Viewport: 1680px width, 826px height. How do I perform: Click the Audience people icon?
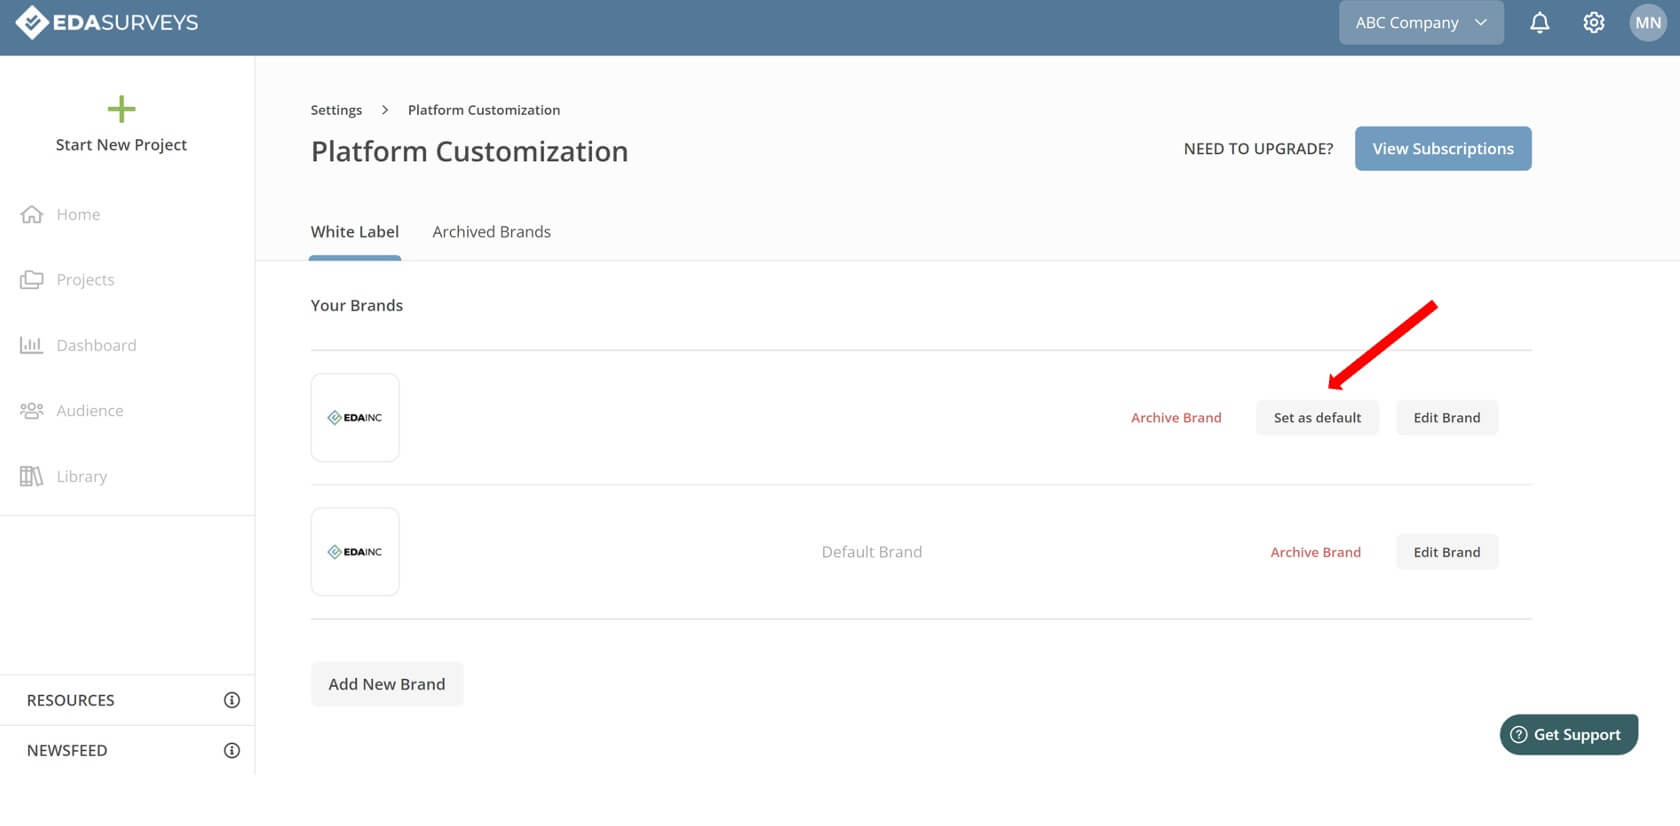(x=32, y=411)
